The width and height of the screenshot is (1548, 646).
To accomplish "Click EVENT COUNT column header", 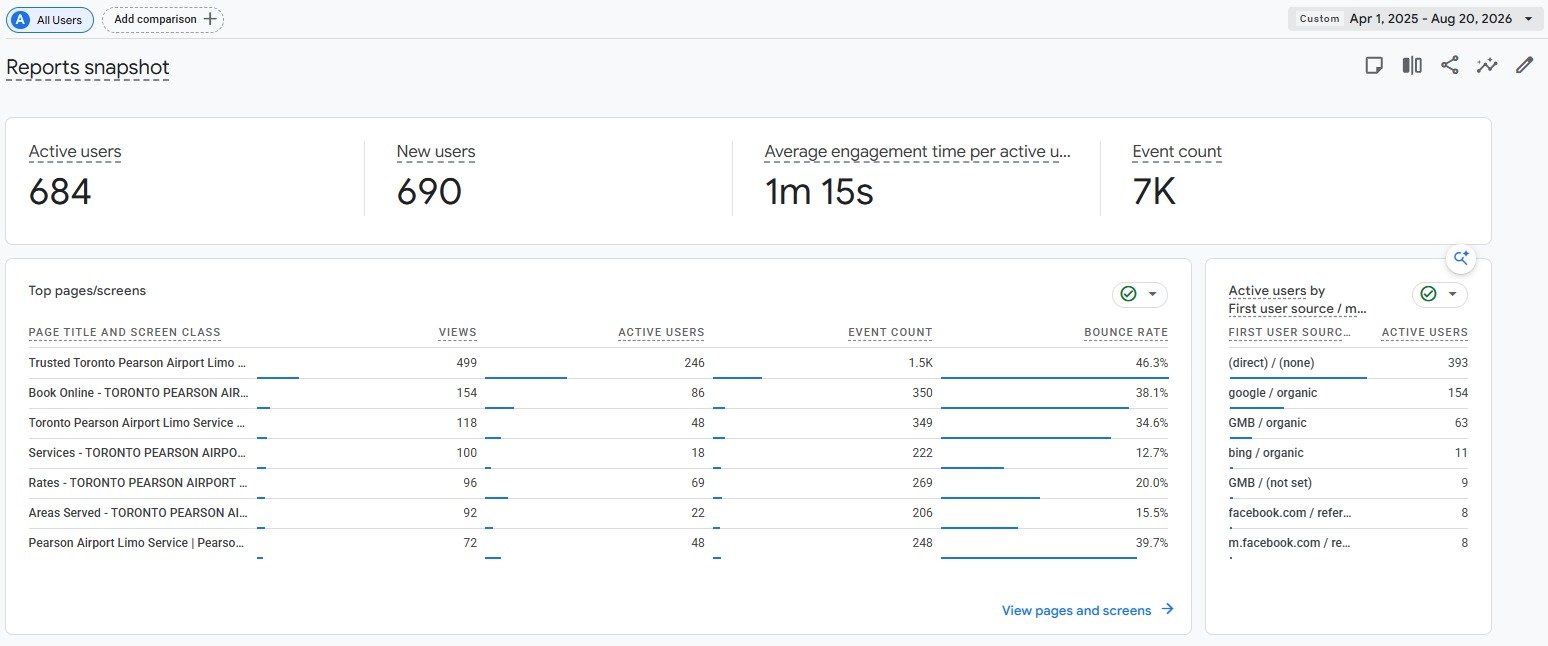I will 890,333.
